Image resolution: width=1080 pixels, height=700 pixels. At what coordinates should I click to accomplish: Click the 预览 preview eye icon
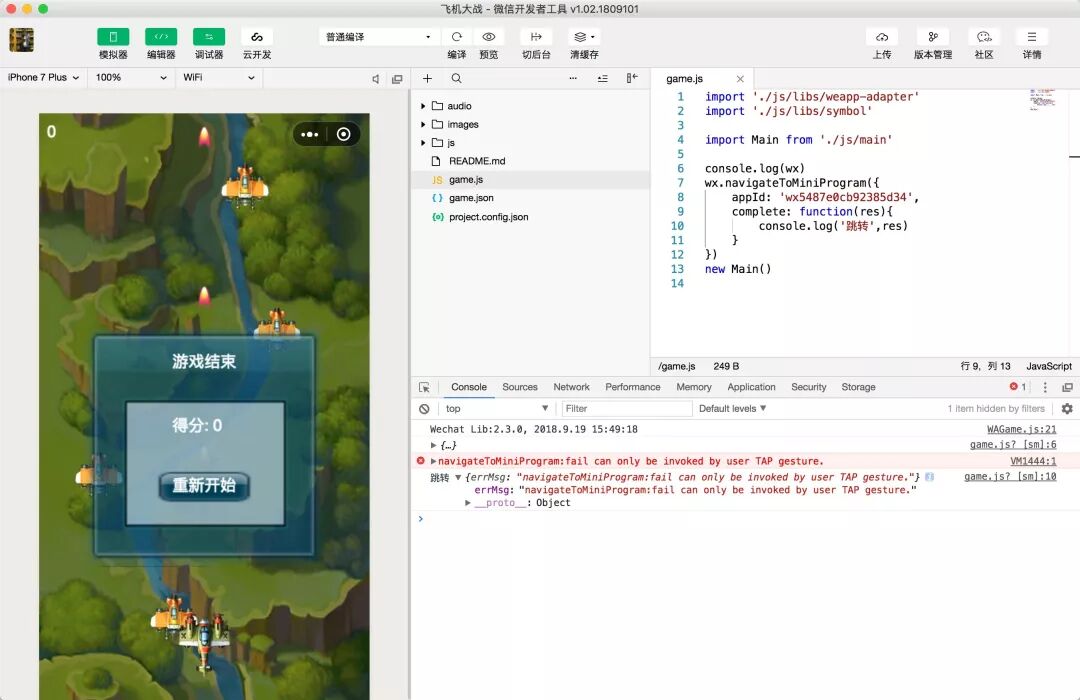click(488, 37)
